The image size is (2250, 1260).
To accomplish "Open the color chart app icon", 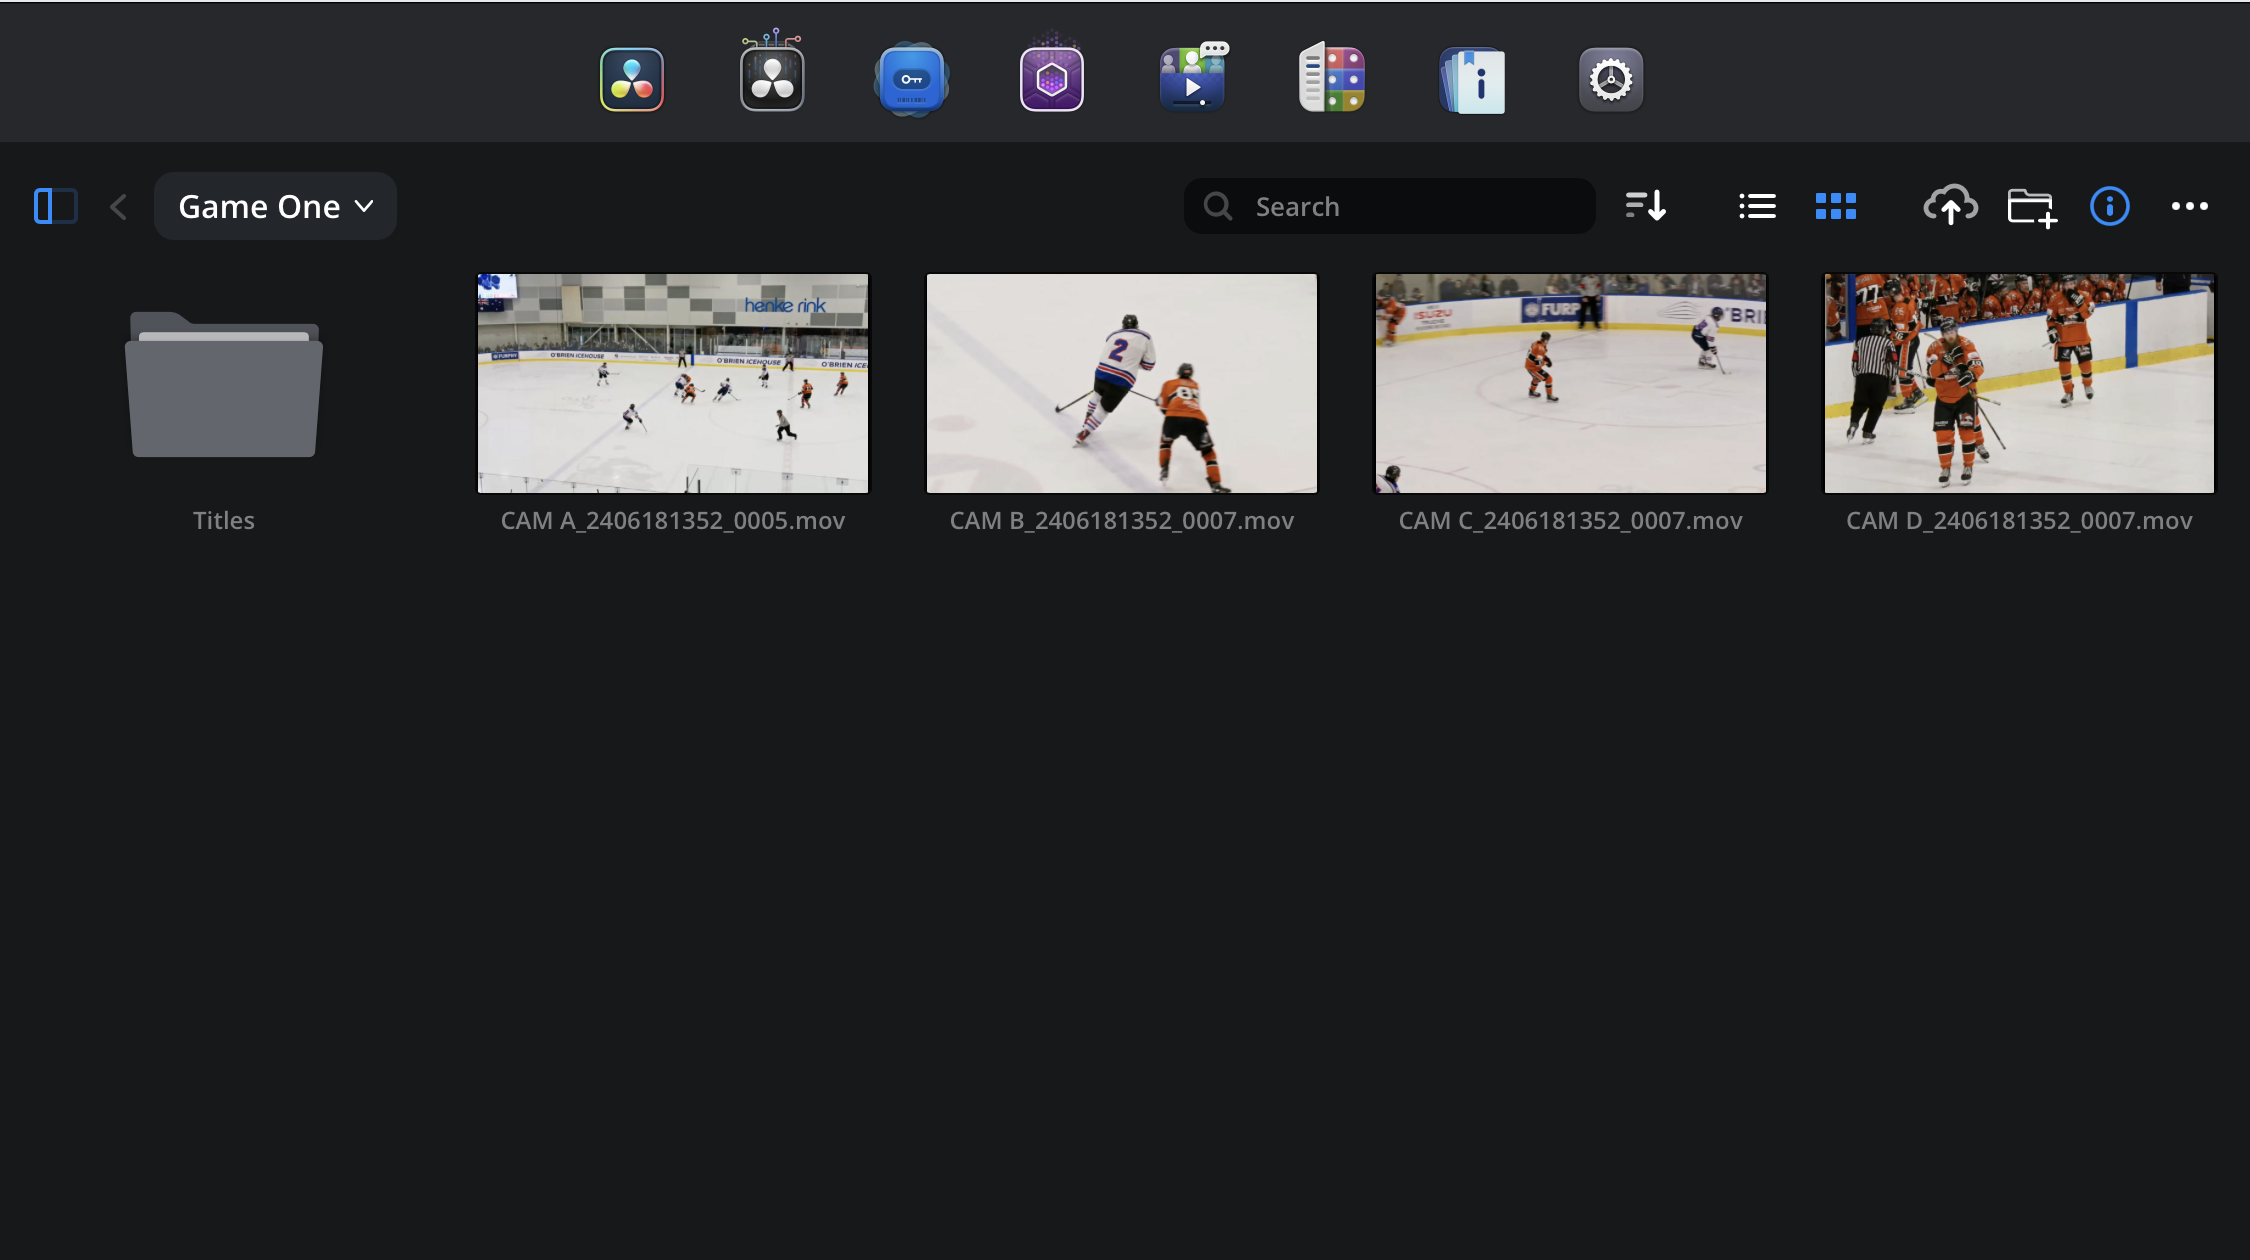I will (1331, 78).
